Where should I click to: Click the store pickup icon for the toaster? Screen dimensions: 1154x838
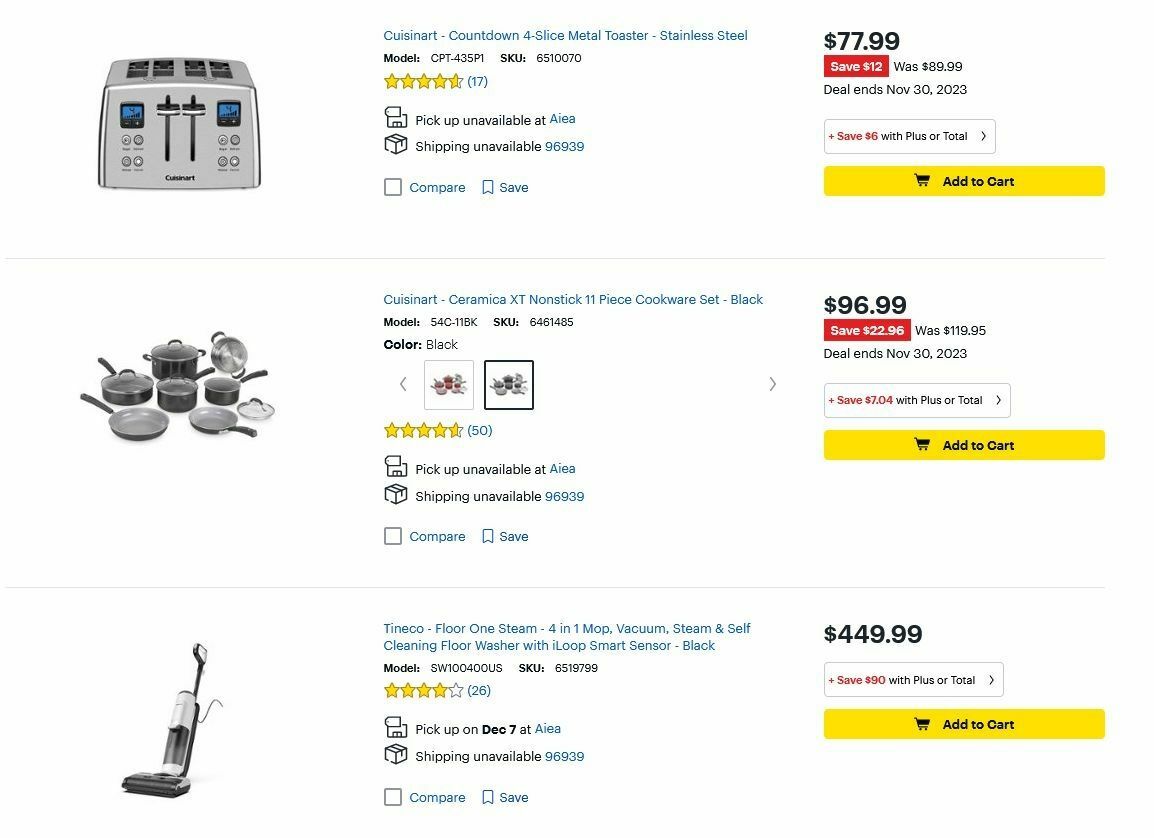point(395,116)
